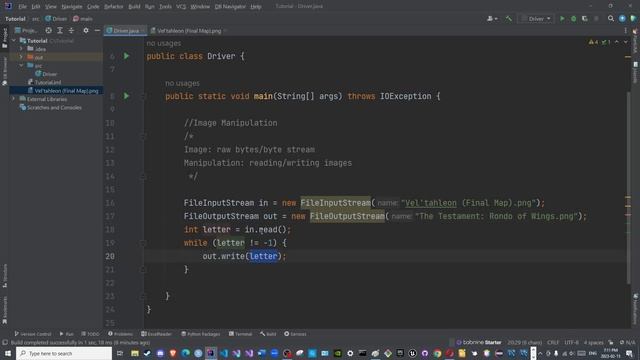
Task: Click the 4 spaces indent widget
Action: click(x=593, y=342)
